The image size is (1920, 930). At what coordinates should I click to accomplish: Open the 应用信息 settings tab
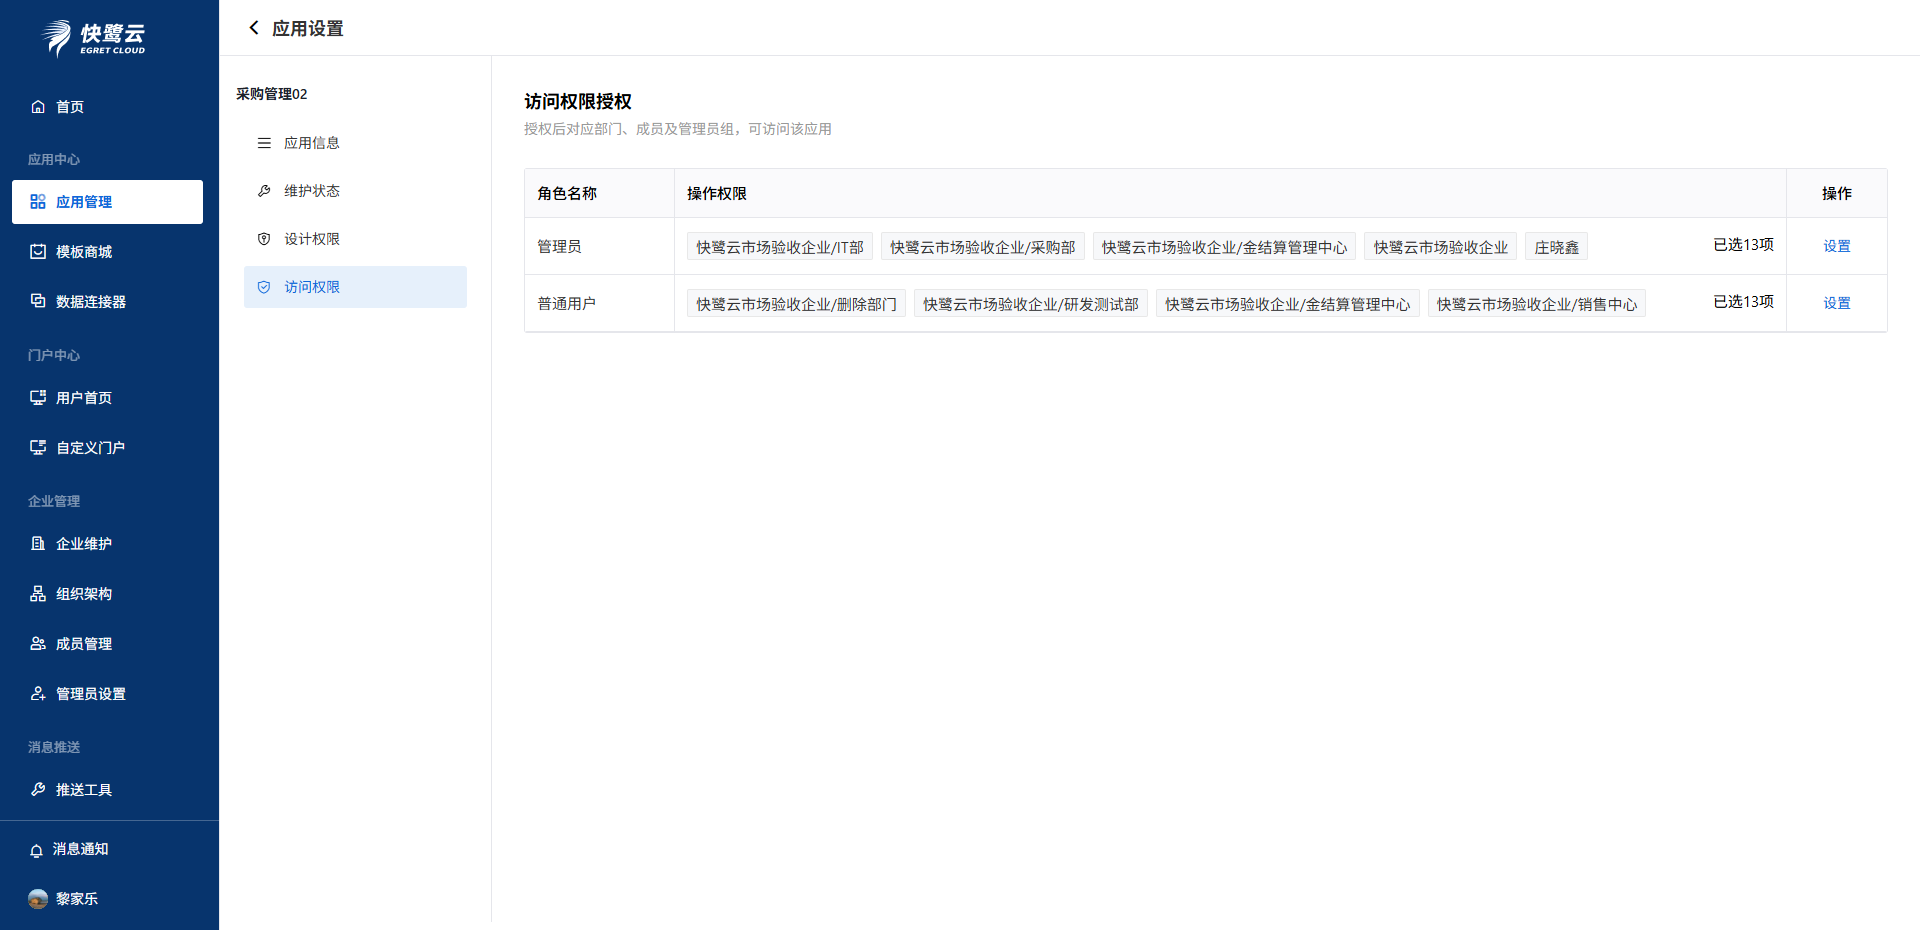tap(311, 143)
